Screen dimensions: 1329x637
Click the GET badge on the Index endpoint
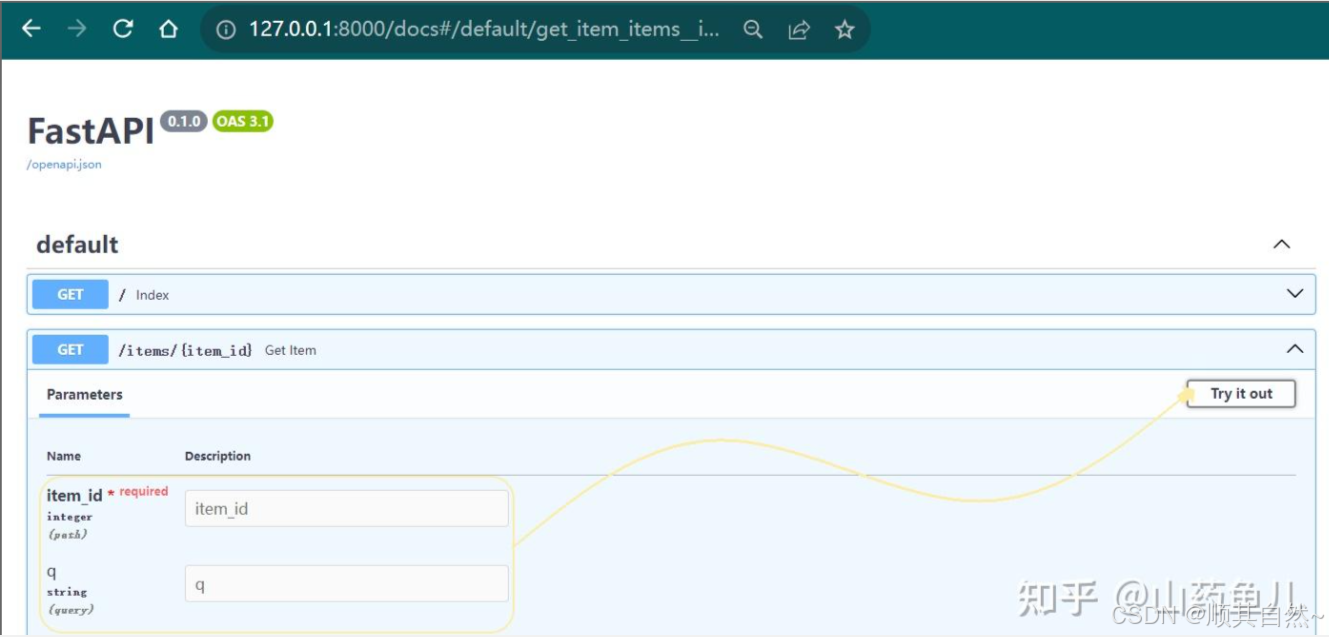69,293
